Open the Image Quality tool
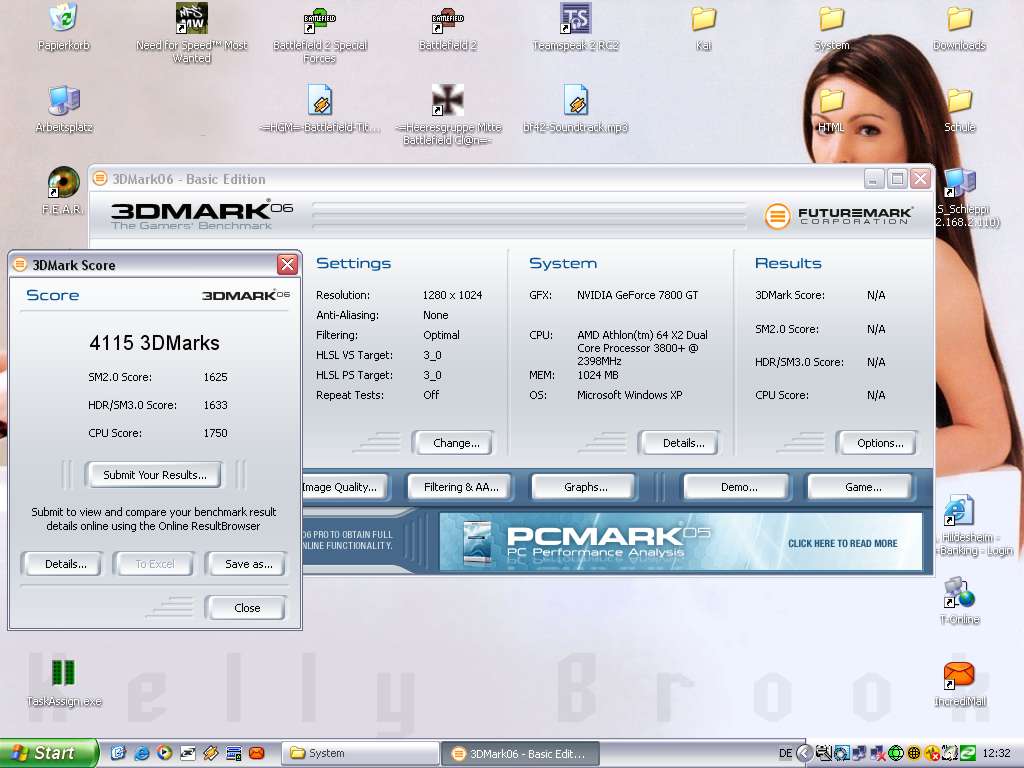This screenshot has width=1024, height=768. point(344,487)
